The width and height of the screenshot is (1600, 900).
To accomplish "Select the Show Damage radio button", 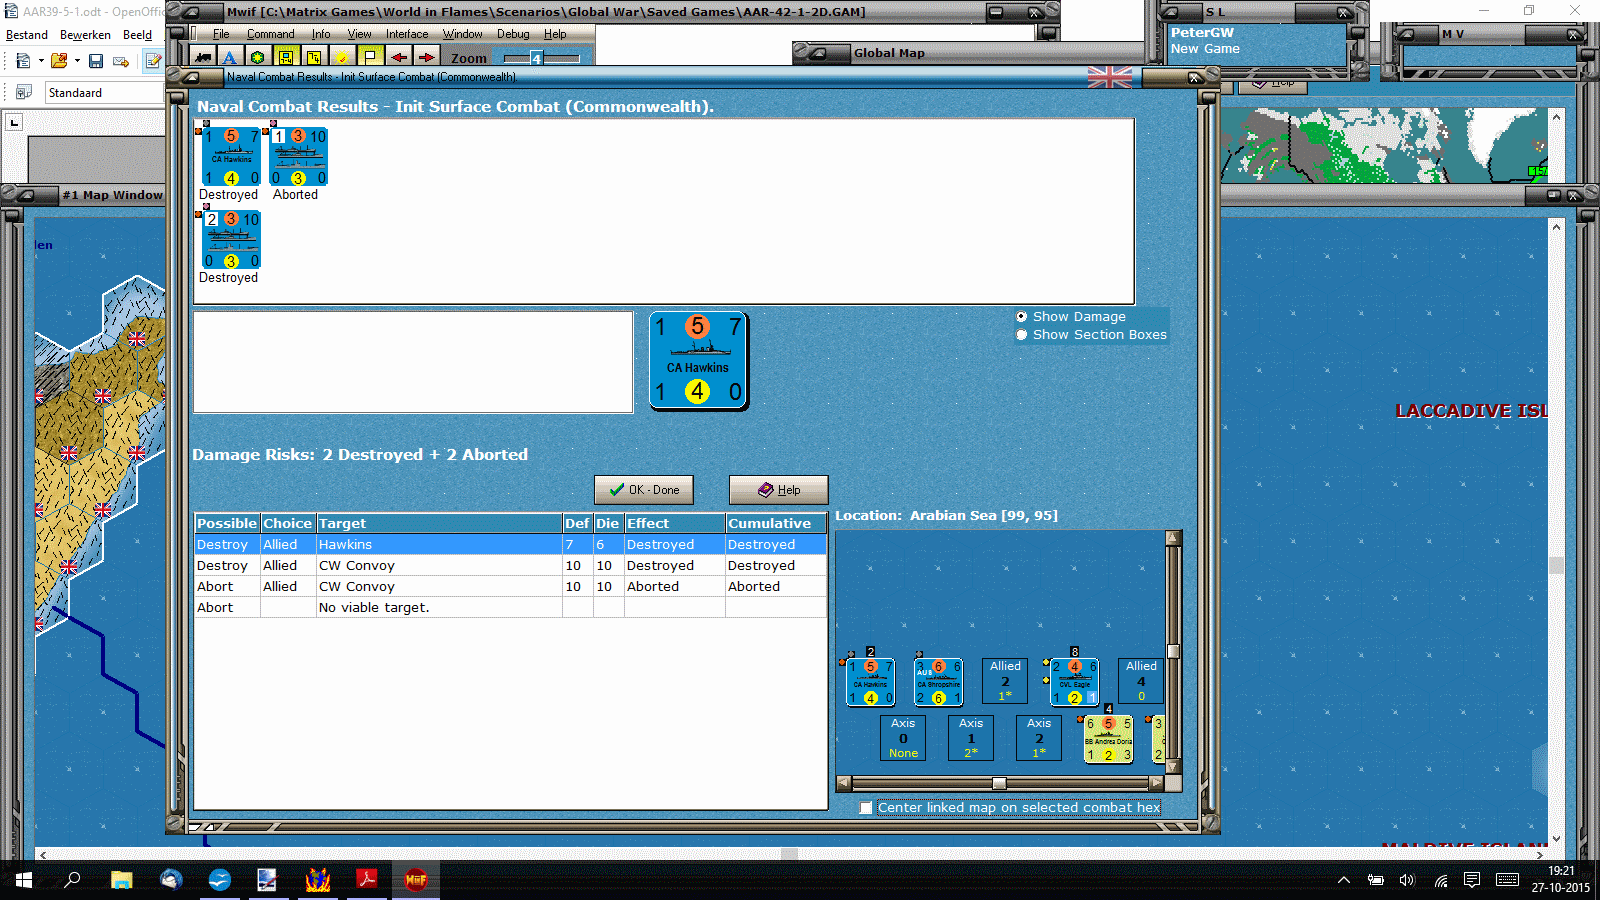I will 1021,317.
